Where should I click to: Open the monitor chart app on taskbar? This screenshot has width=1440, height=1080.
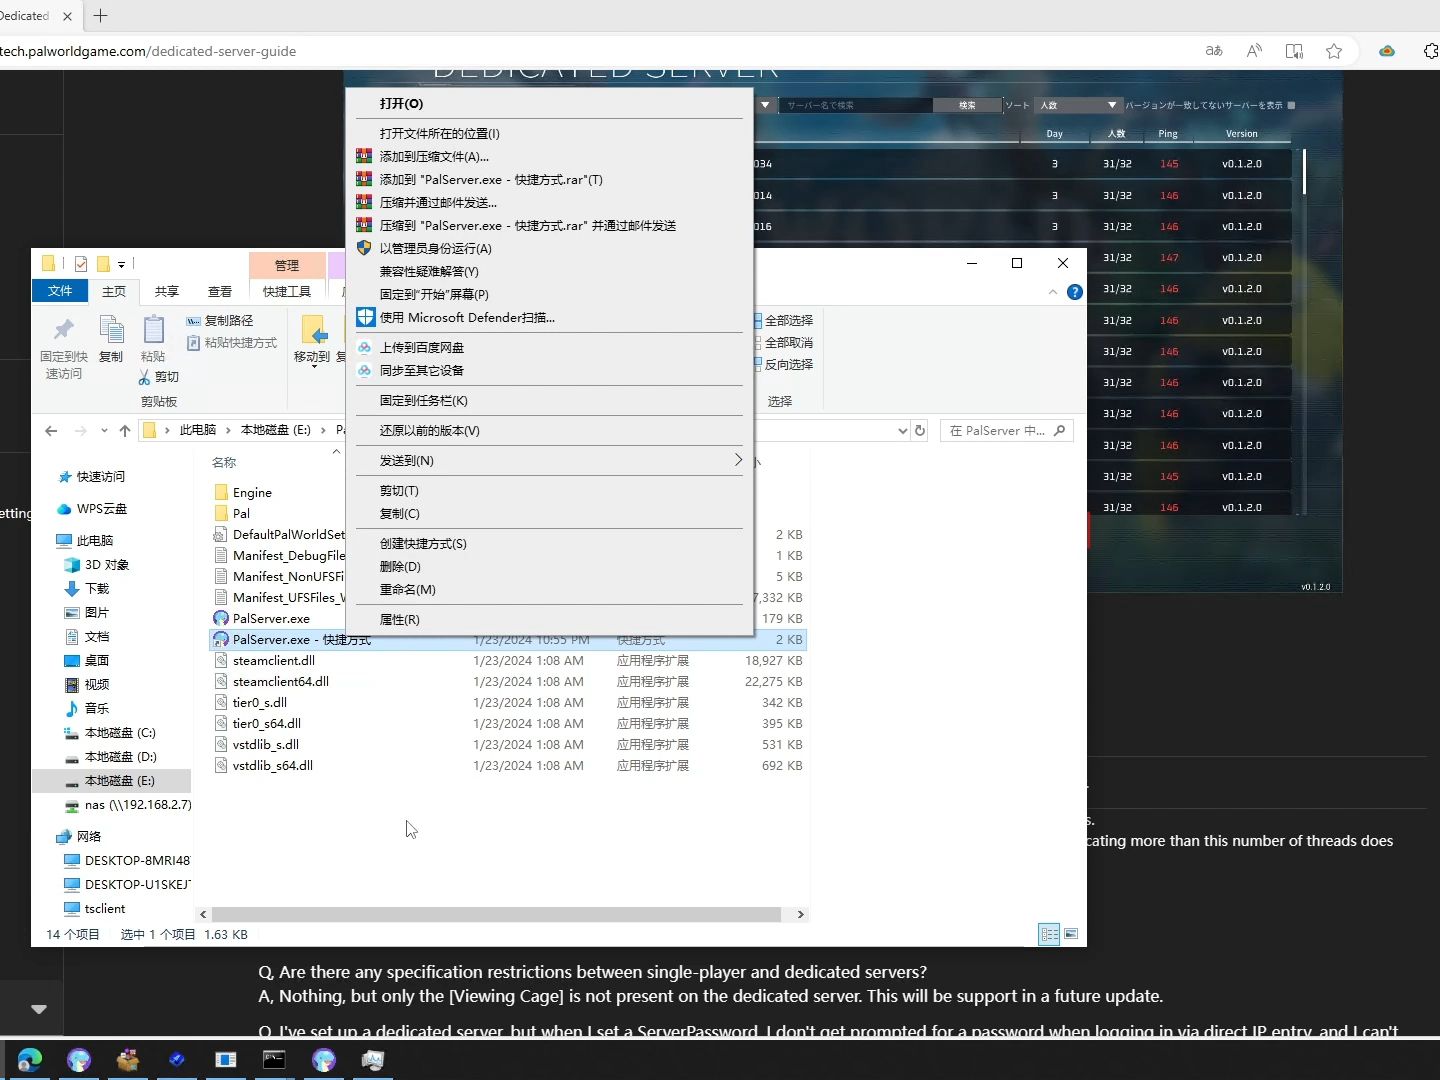click(373, 1060)
